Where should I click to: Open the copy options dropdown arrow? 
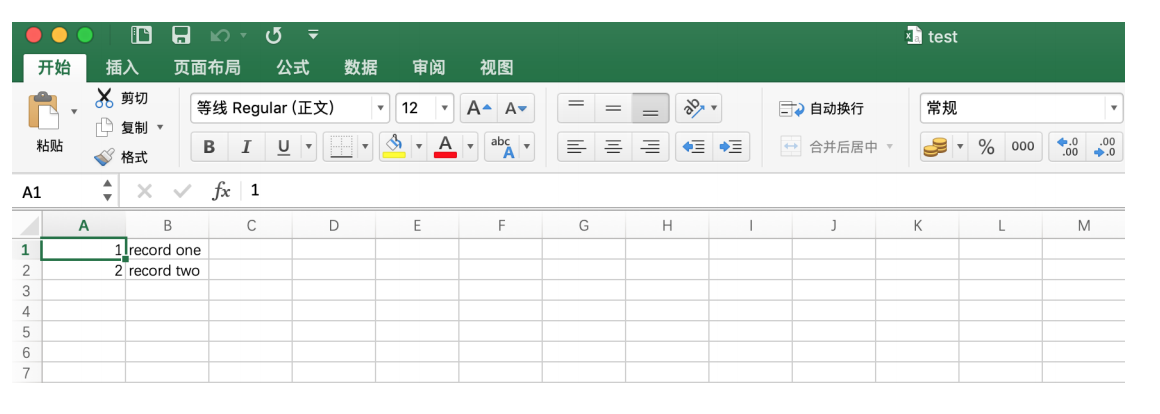160,127
